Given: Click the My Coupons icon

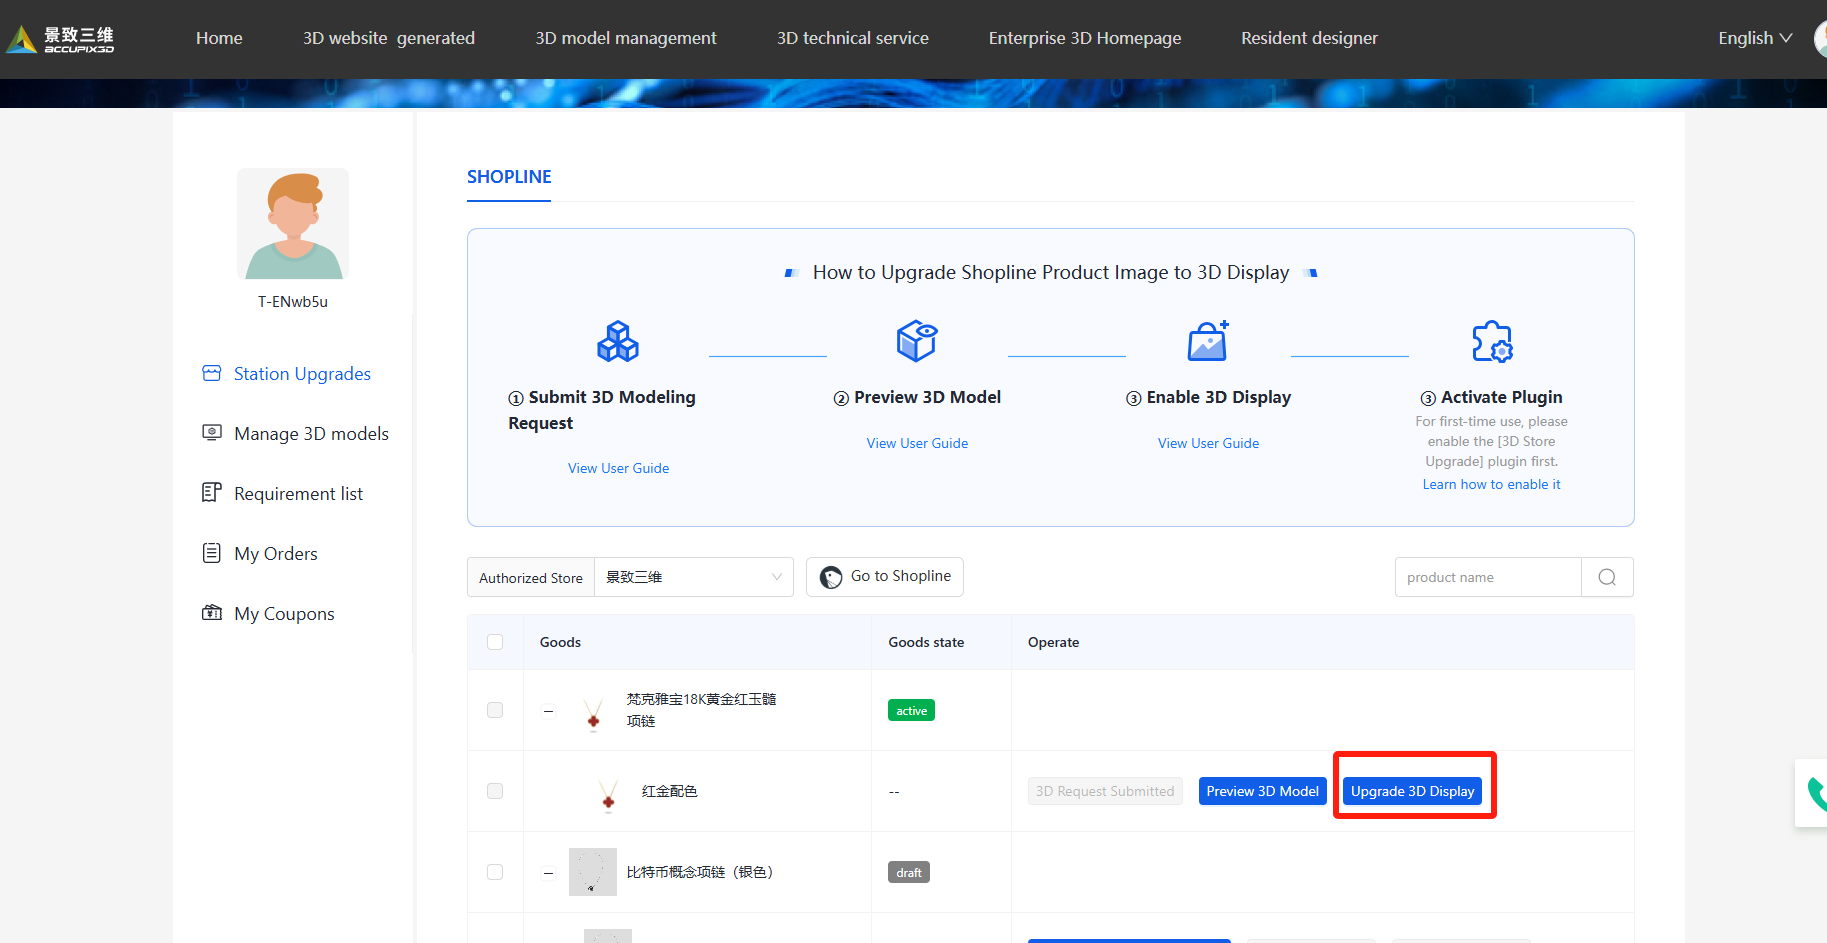Looking at the screenshot, I should (x=212, y=613).
